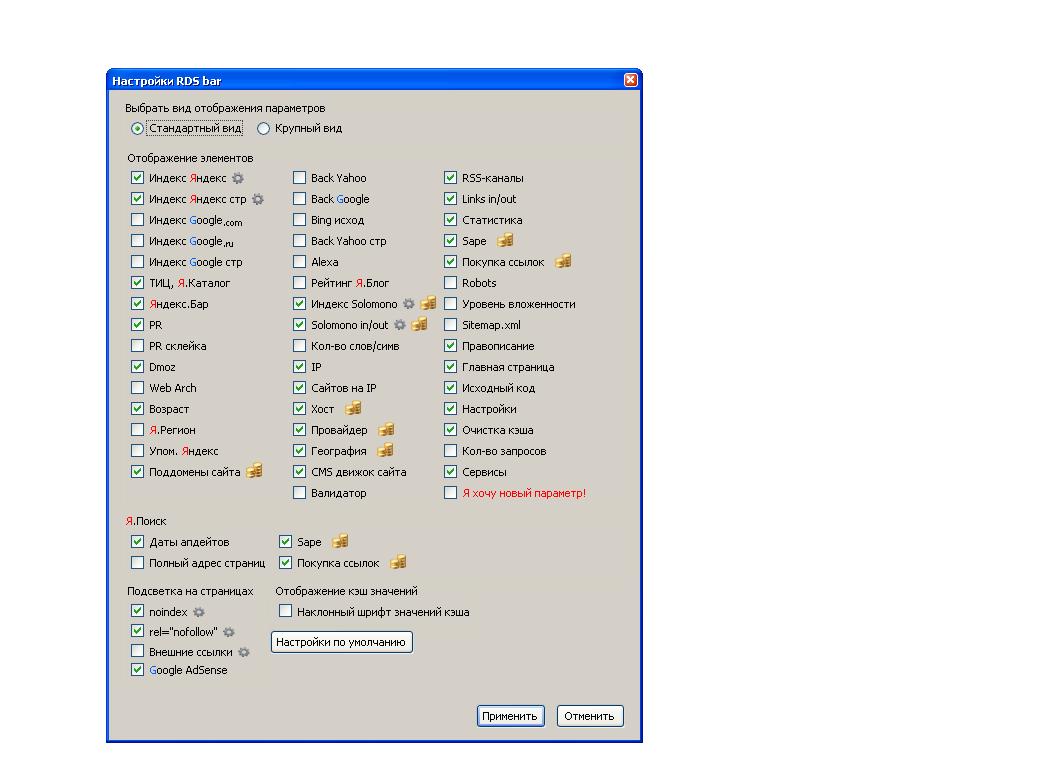Check Уровень вложенности checkbox
The width and height of the screenshot is (1059, 774).
click(x=450, y=304)
